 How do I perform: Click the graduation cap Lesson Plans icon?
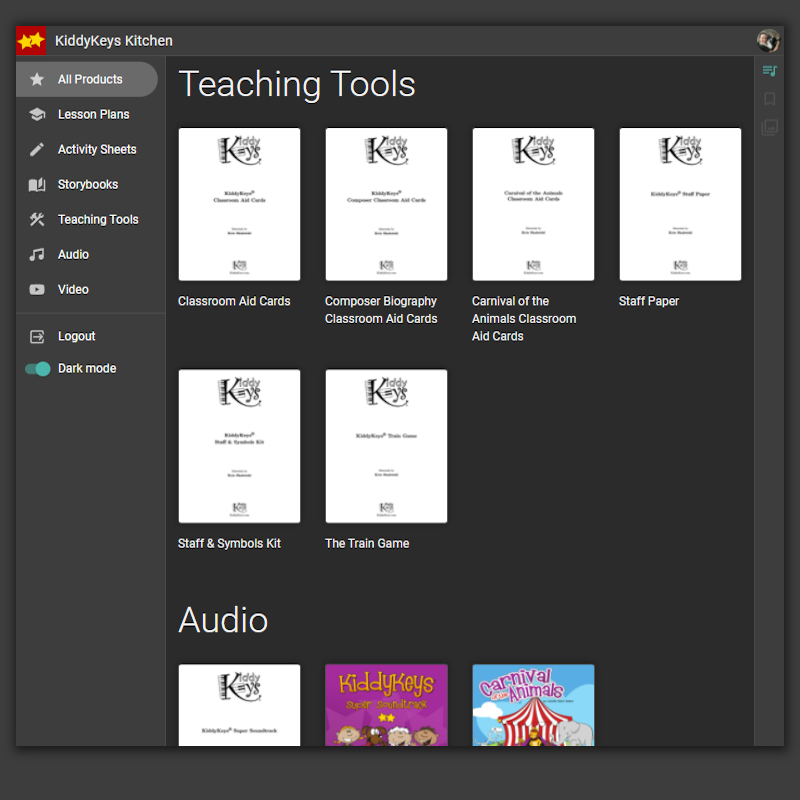coord(37,114)
